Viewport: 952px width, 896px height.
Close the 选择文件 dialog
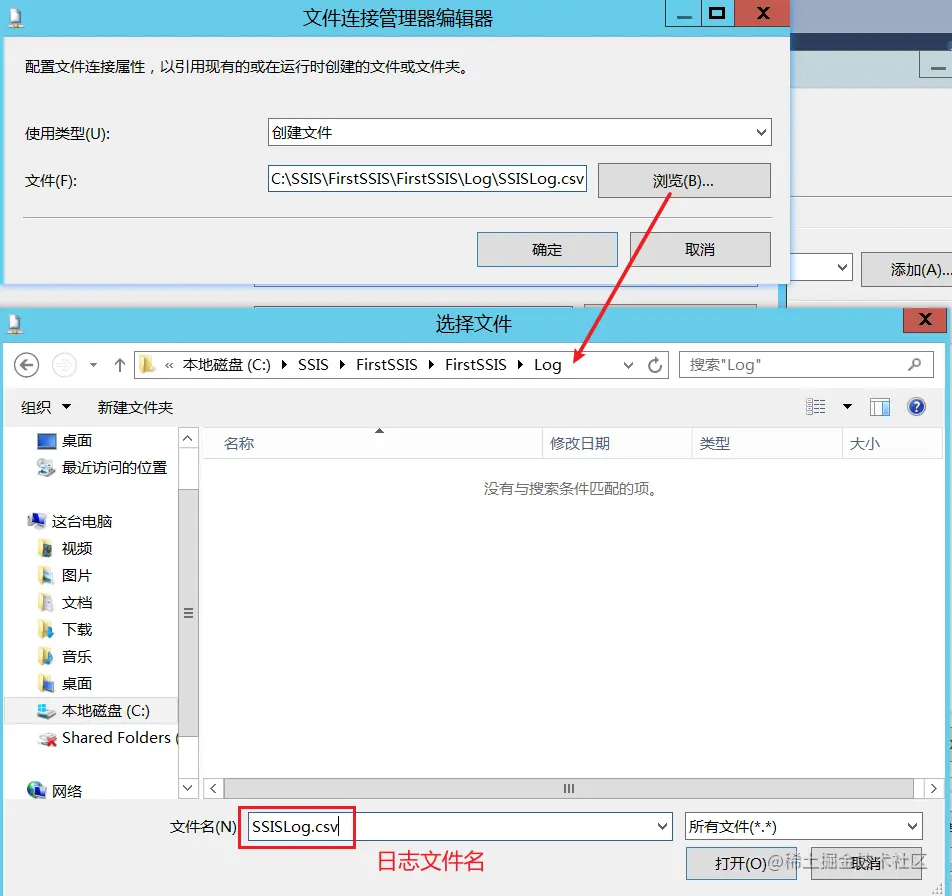click(925, 320)
